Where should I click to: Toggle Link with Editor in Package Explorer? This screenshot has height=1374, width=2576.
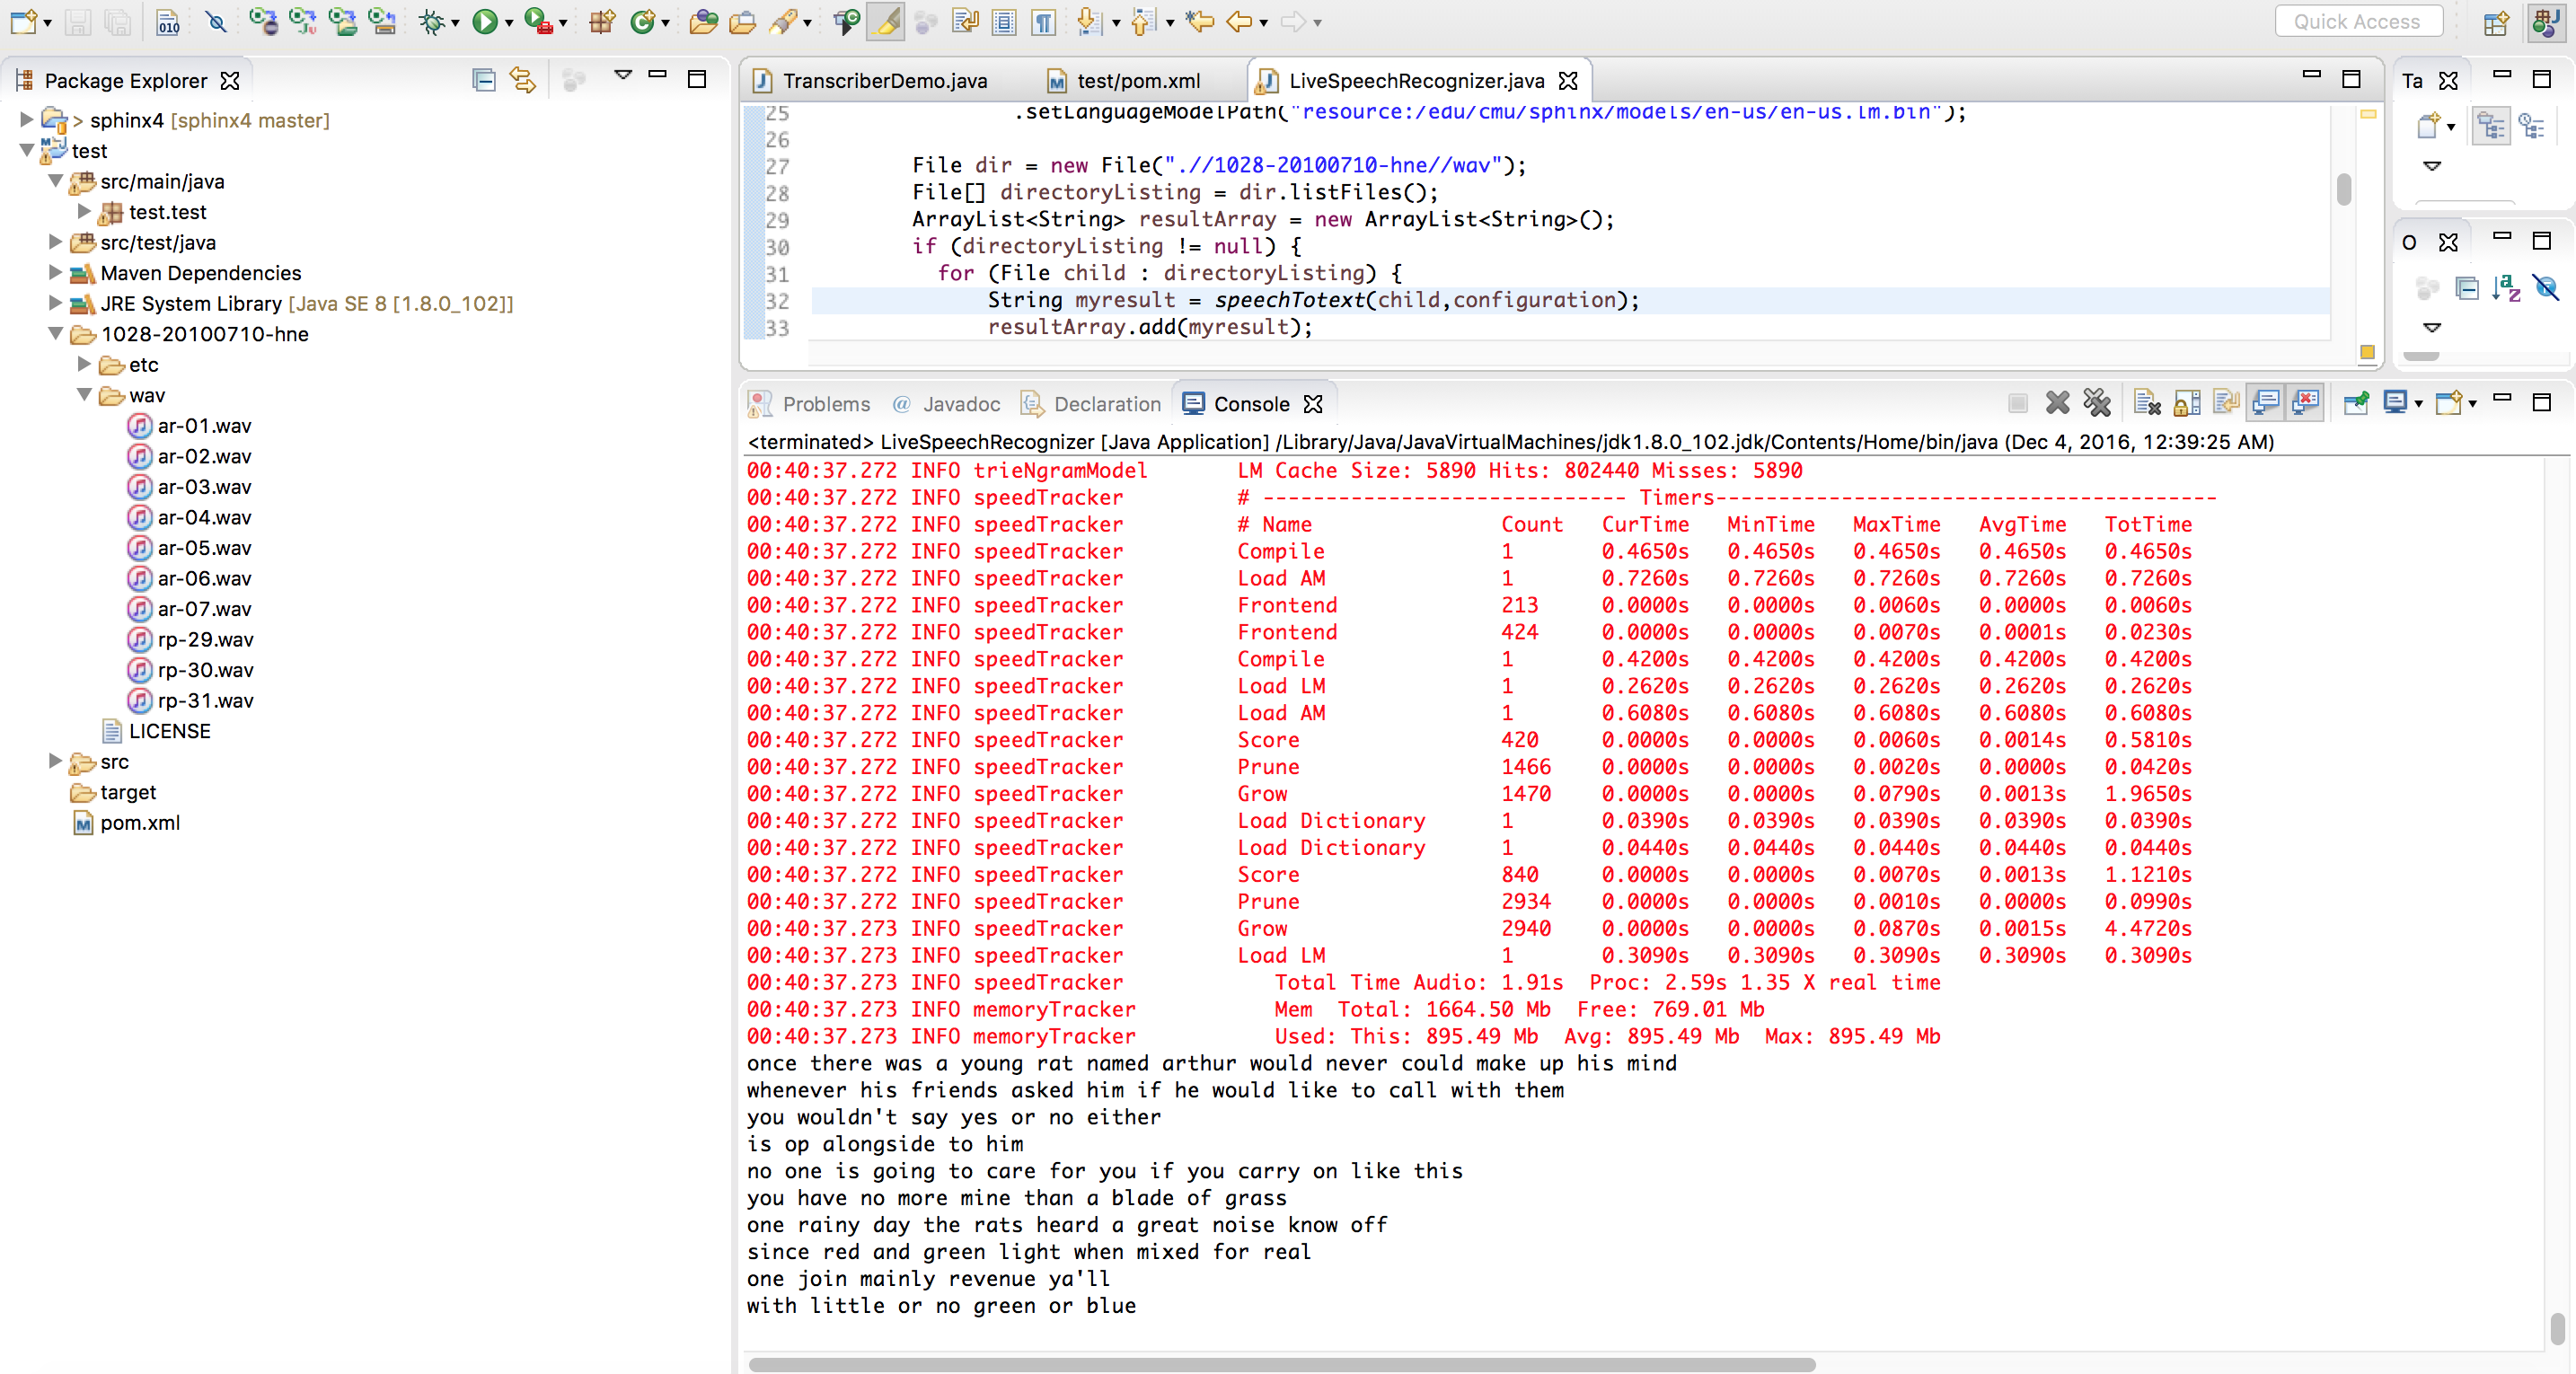click(x=522, y=80)
